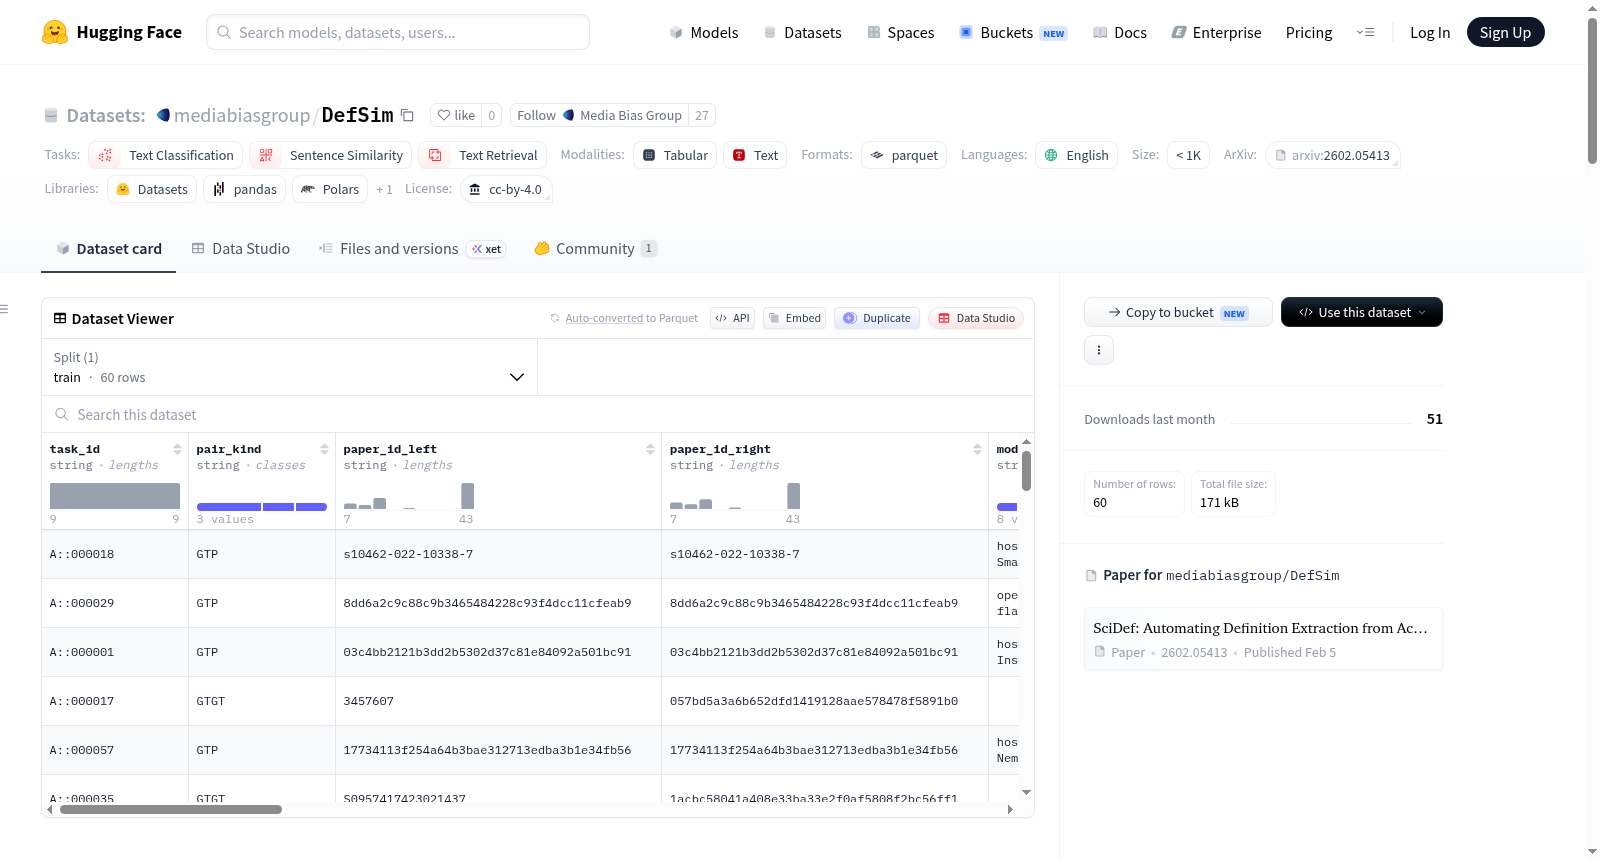Open the Use this dataset dropdown
The width and height of the screenshot is (1600, 861).
tap(1362, 312)
